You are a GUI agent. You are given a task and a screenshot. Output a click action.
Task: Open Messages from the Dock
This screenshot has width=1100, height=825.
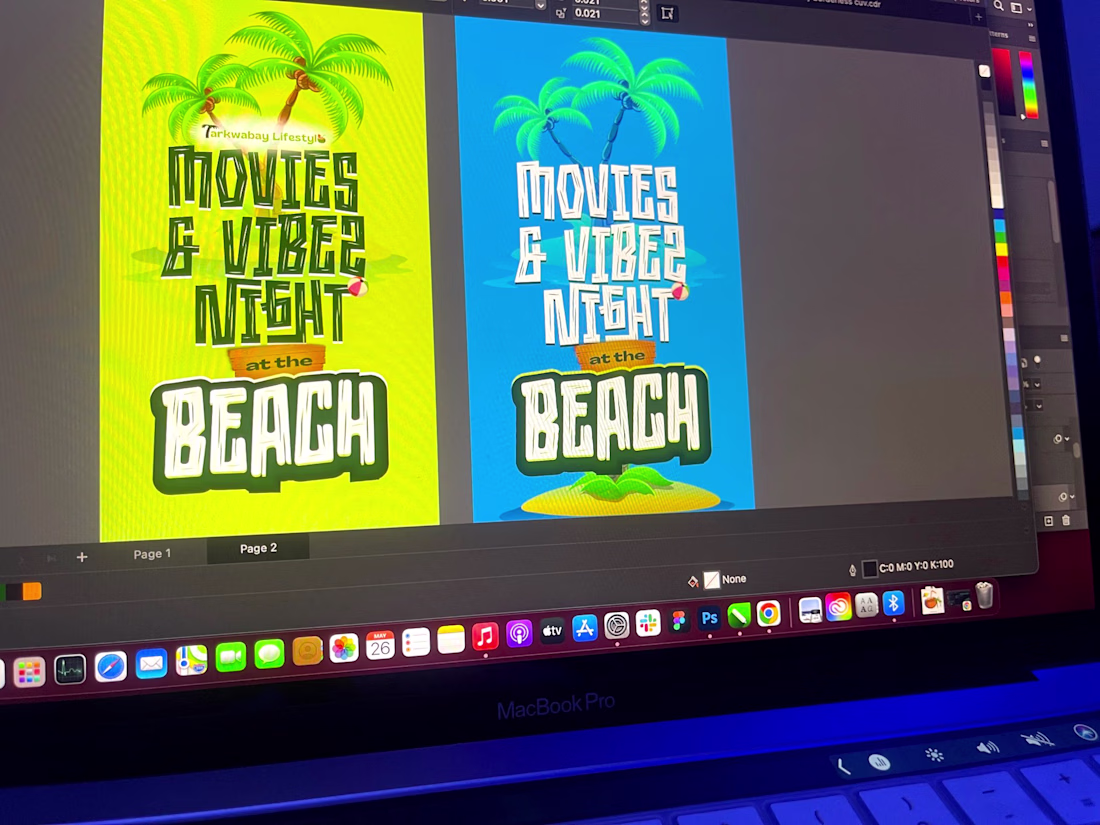tap(269, 655)
